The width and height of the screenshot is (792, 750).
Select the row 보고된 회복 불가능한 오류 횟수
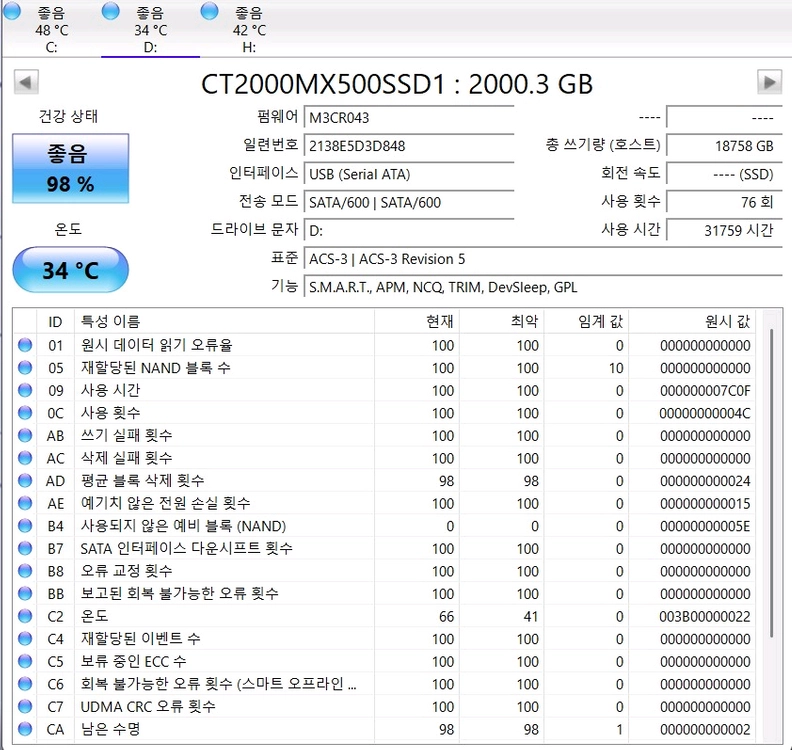click(384, 593)
